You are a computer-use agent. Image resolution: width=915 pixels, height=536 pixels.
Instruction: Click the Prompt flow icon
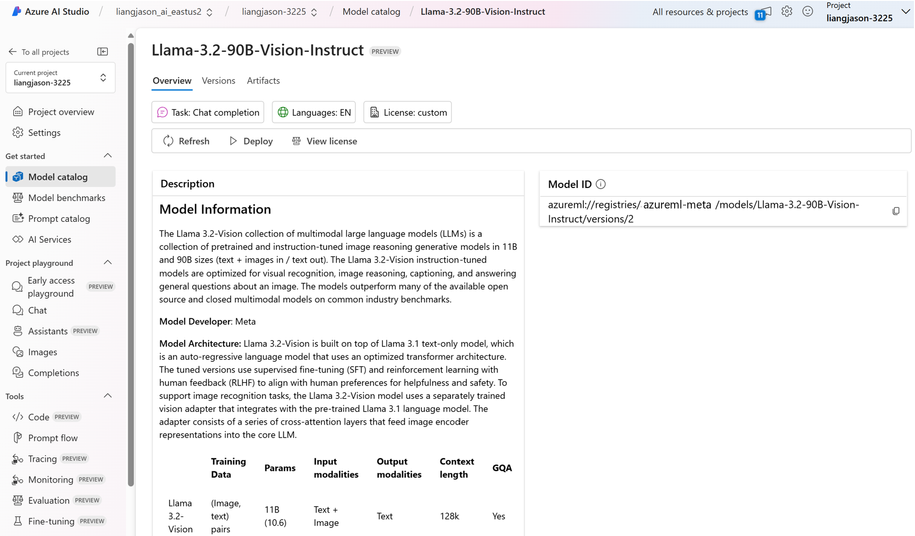(18, 437)
